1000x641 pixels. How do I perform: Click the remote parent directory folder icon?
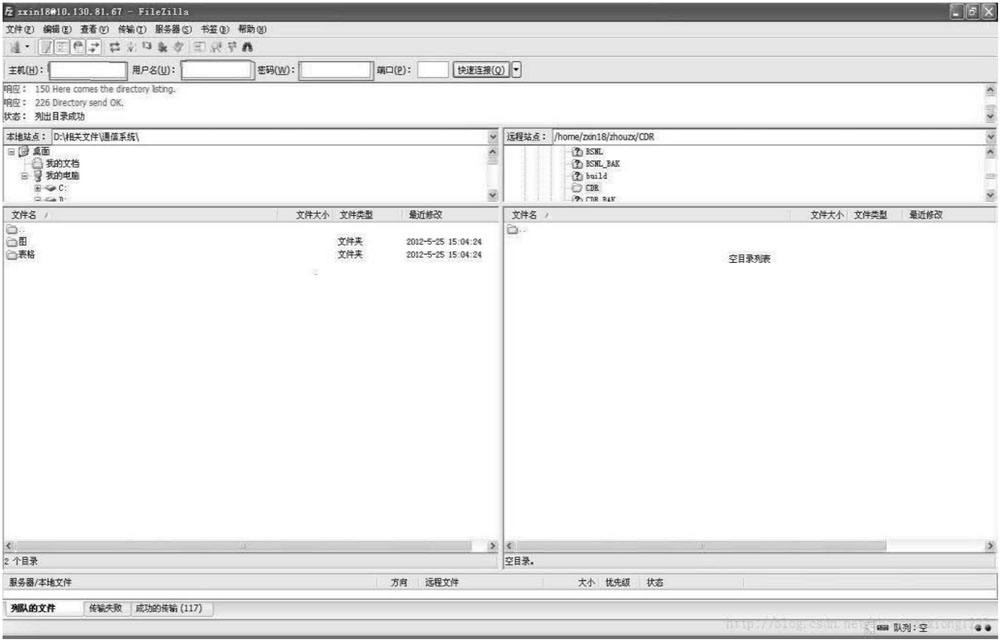513,229
